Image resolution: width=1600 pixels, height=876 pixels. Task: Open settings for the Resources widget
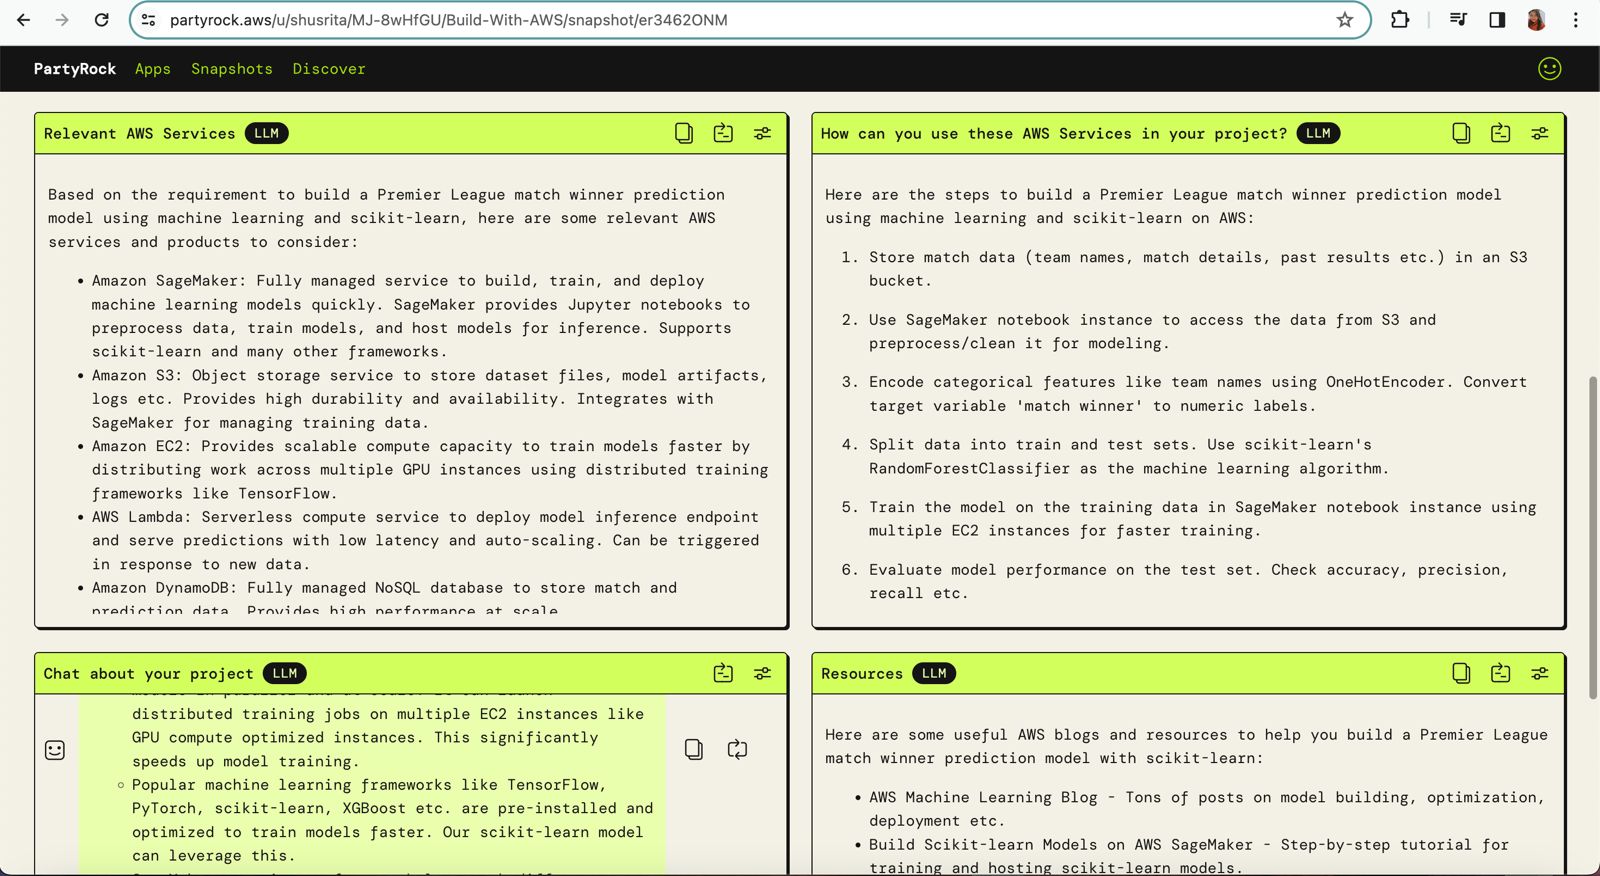coord(1540,673)
